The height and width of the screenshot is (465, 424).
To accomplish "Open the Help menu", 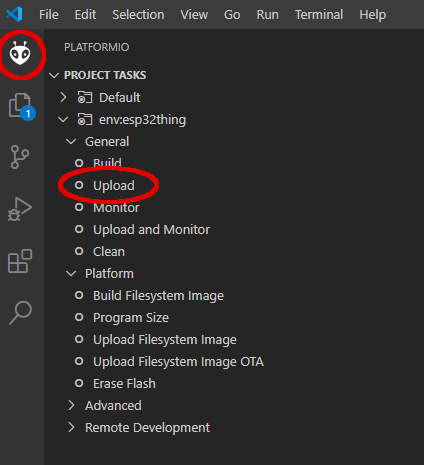I will [373, 15].
